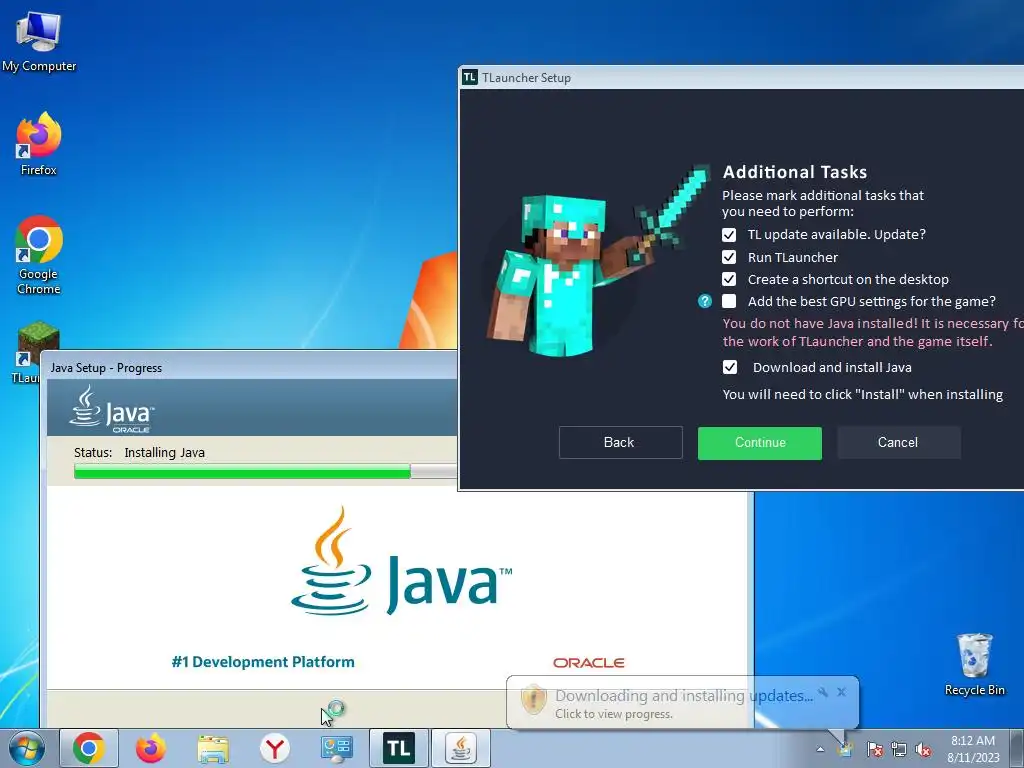The width and height of the screenshot is (1024, 768).
Task: Click the Back button in TLauncher Setup
Action: point(620,443)
